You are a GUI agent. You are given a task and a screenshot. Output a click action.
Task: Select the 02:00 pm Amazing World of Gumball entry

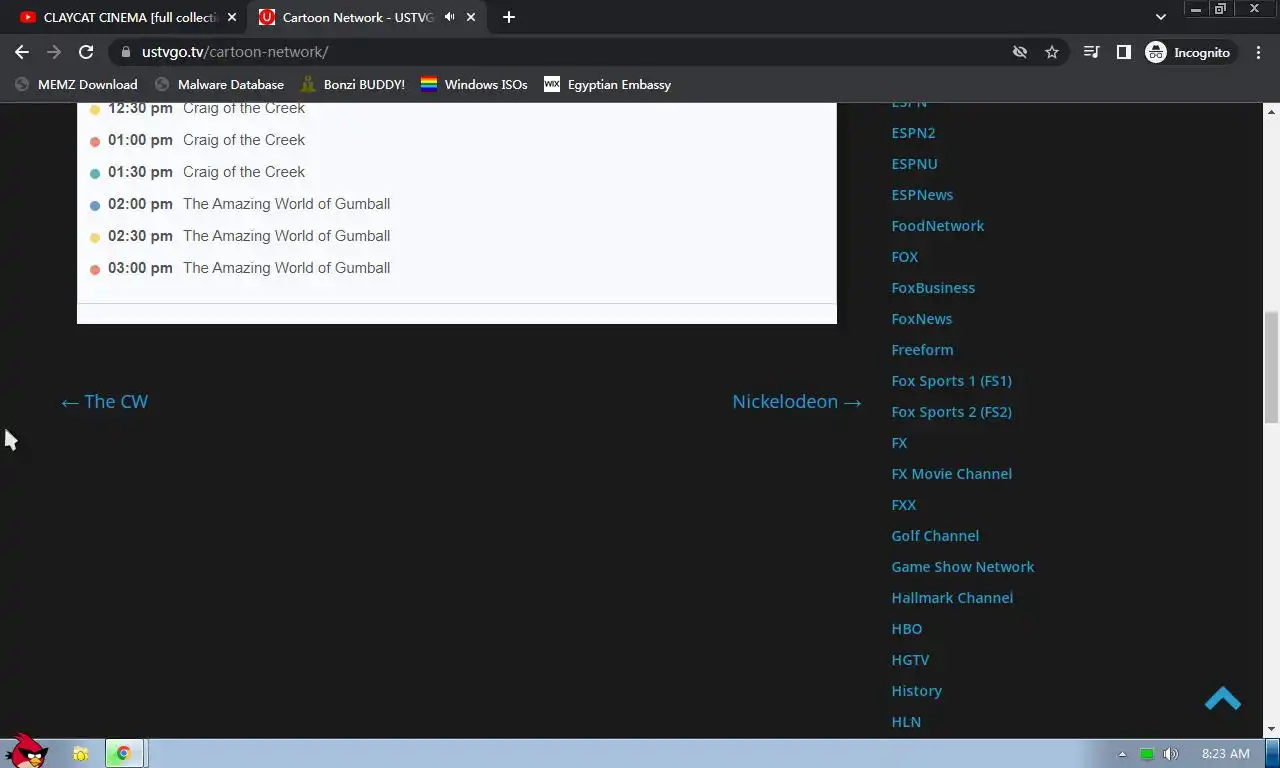240,204
